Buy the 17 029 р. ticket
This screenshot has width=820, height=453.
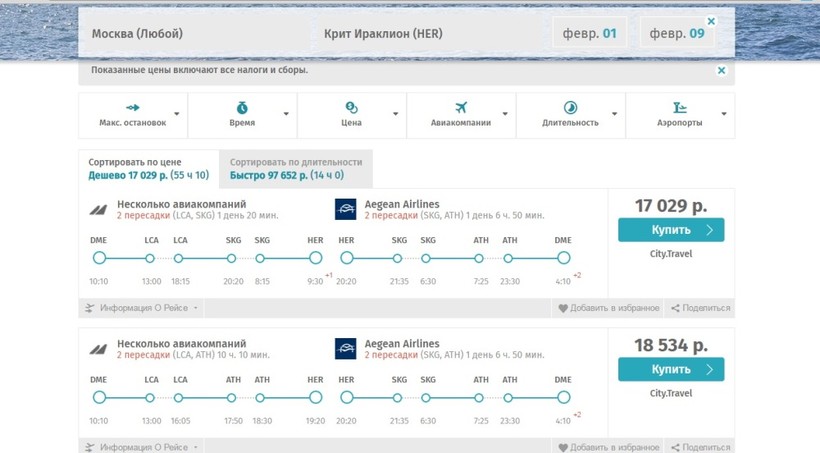coord(671,230)
